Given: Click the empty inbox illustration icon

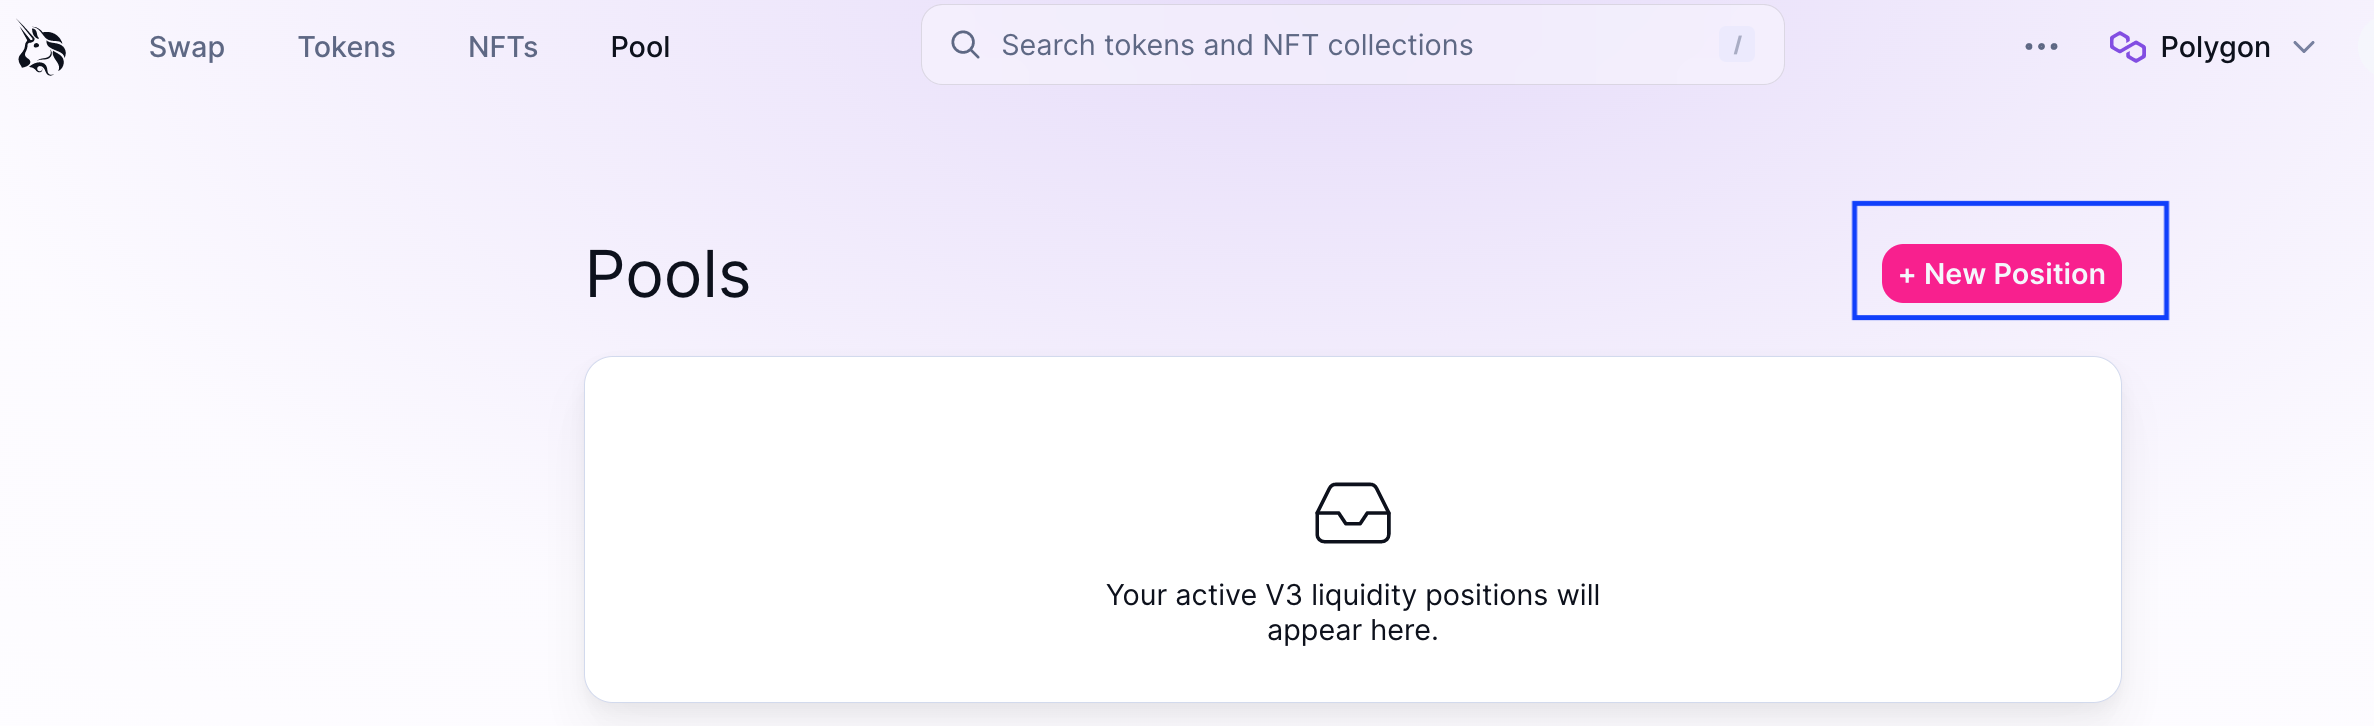Looking at the screenshot, I should click(1353, 512).
